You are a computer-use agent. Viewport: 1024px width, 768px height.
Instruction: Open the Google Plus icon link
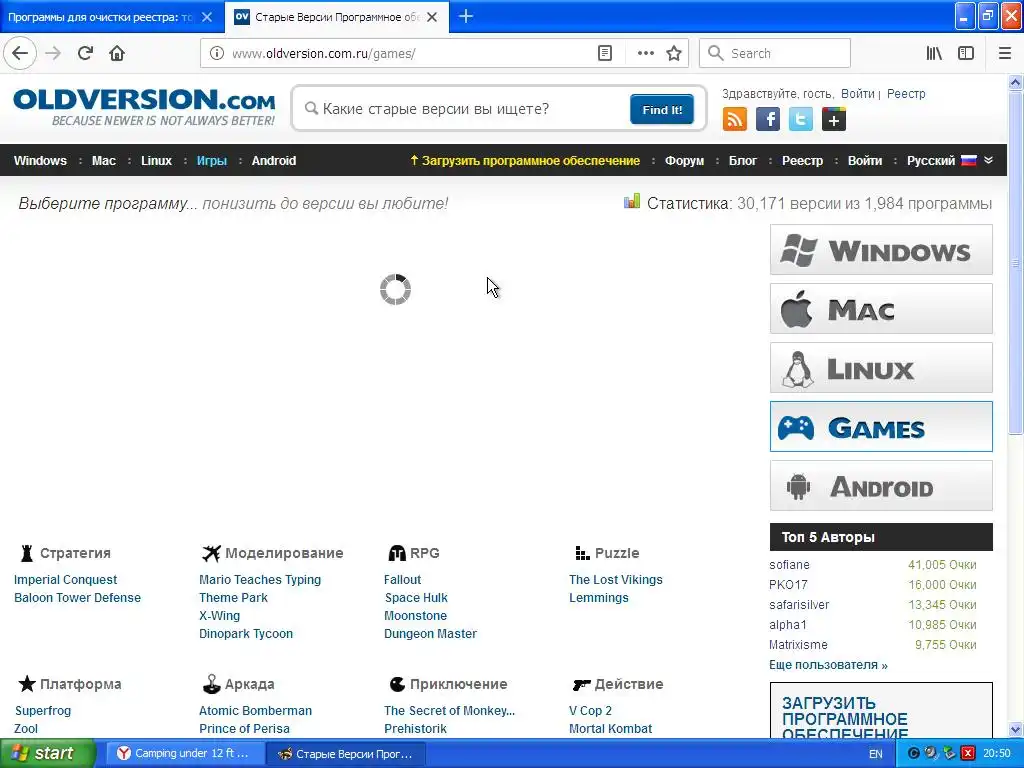coord(834,119)
